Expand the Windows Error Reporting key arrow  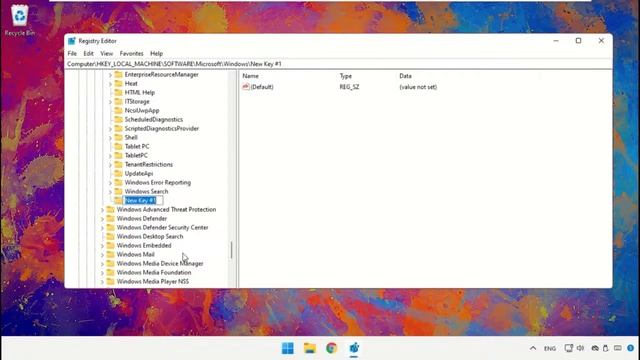pyautogui.click(x=110, y=182)
